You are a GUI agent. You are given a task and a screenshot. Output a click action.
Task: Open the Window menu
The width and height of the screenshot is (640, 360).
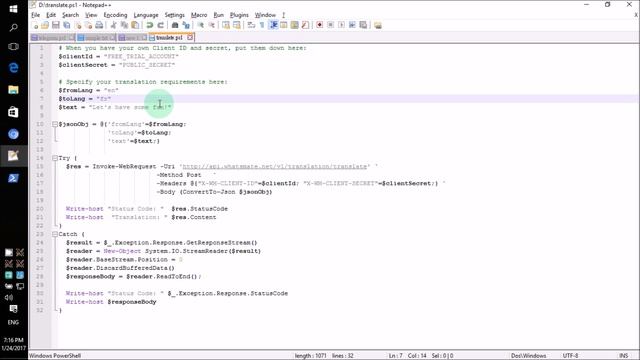pyautogui.click(x=265, y=15)
